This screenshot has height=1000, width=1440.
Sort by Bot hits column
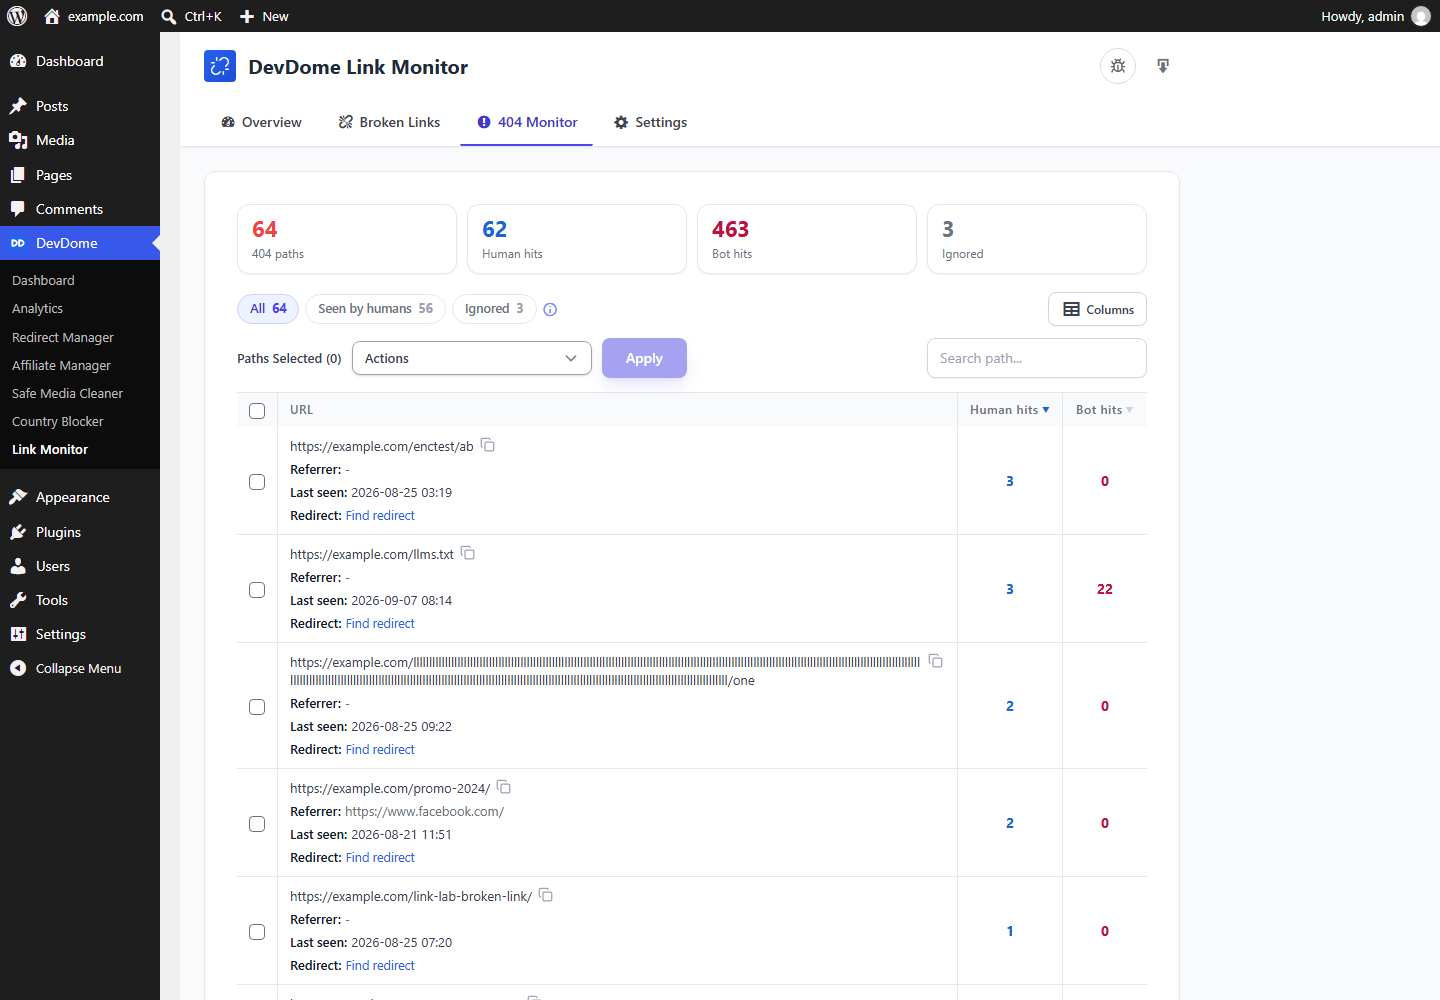click(1104, 410)
